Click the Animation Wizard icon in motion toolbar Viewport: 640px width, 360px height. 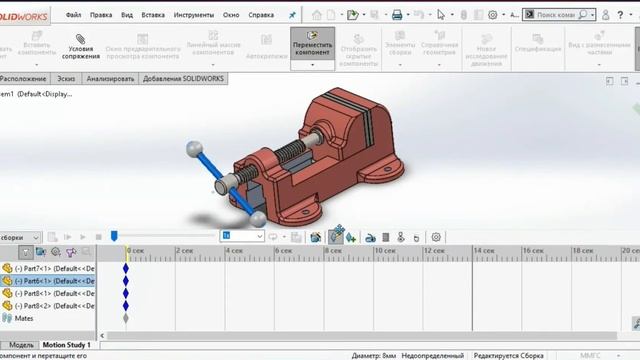[316, 237]
